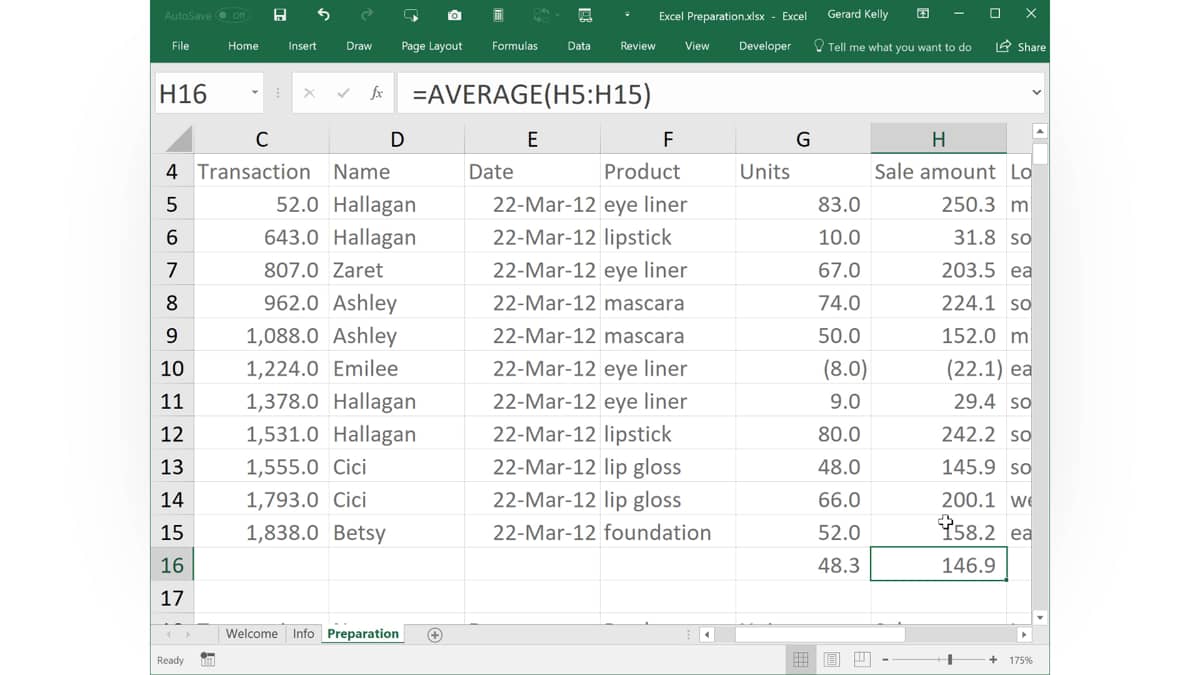Click the Redo arrow icon

click(366, 15)
